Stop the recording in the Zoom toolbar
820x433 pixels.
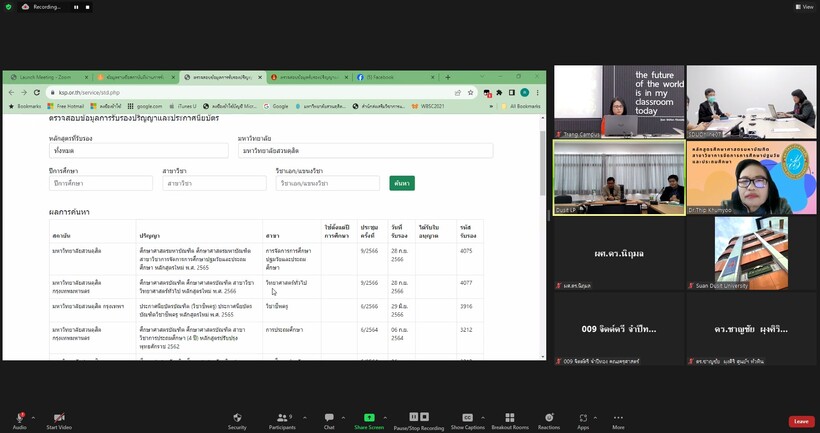[425, 417]
